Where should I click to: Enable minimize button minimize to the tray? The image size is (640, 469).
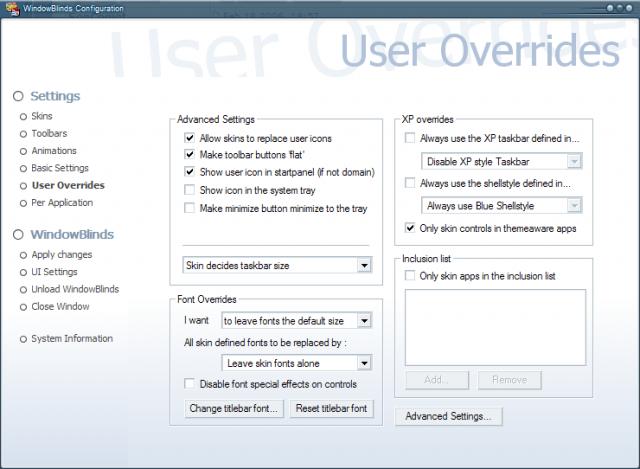pos(189,208)
